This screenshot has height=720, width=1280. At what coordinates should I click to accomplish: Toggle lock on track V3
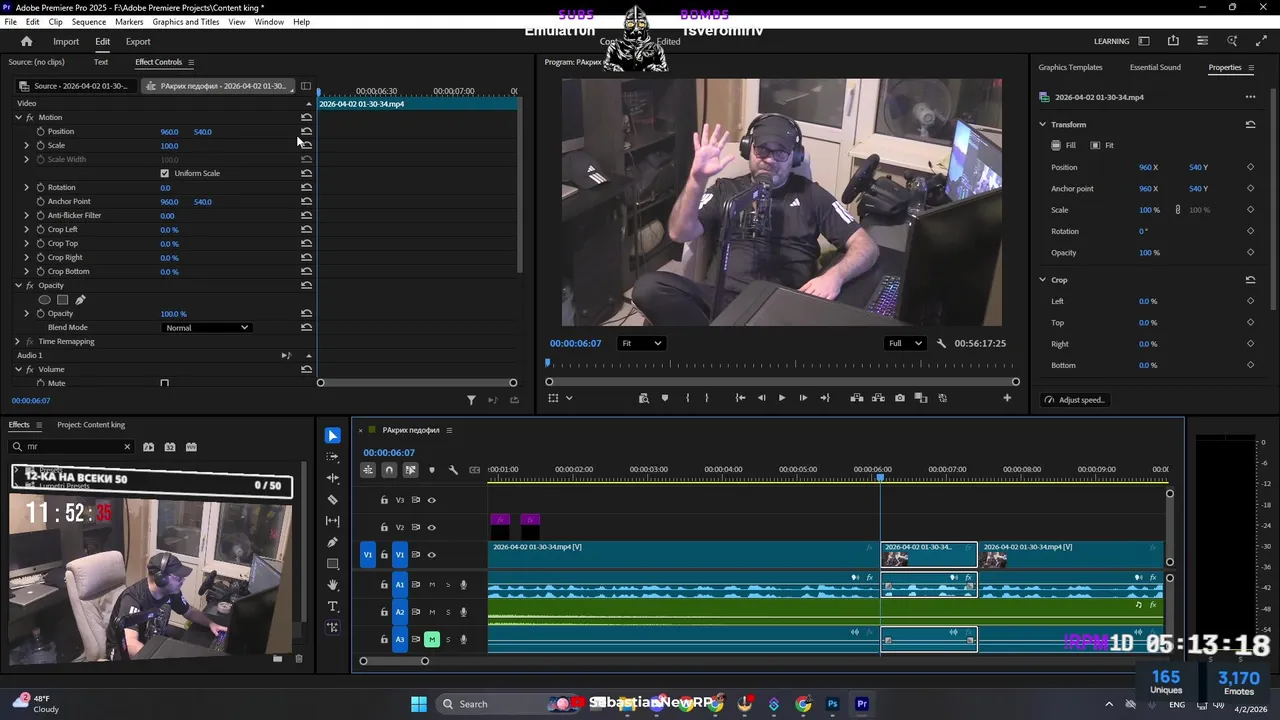[x=384, y=500]
